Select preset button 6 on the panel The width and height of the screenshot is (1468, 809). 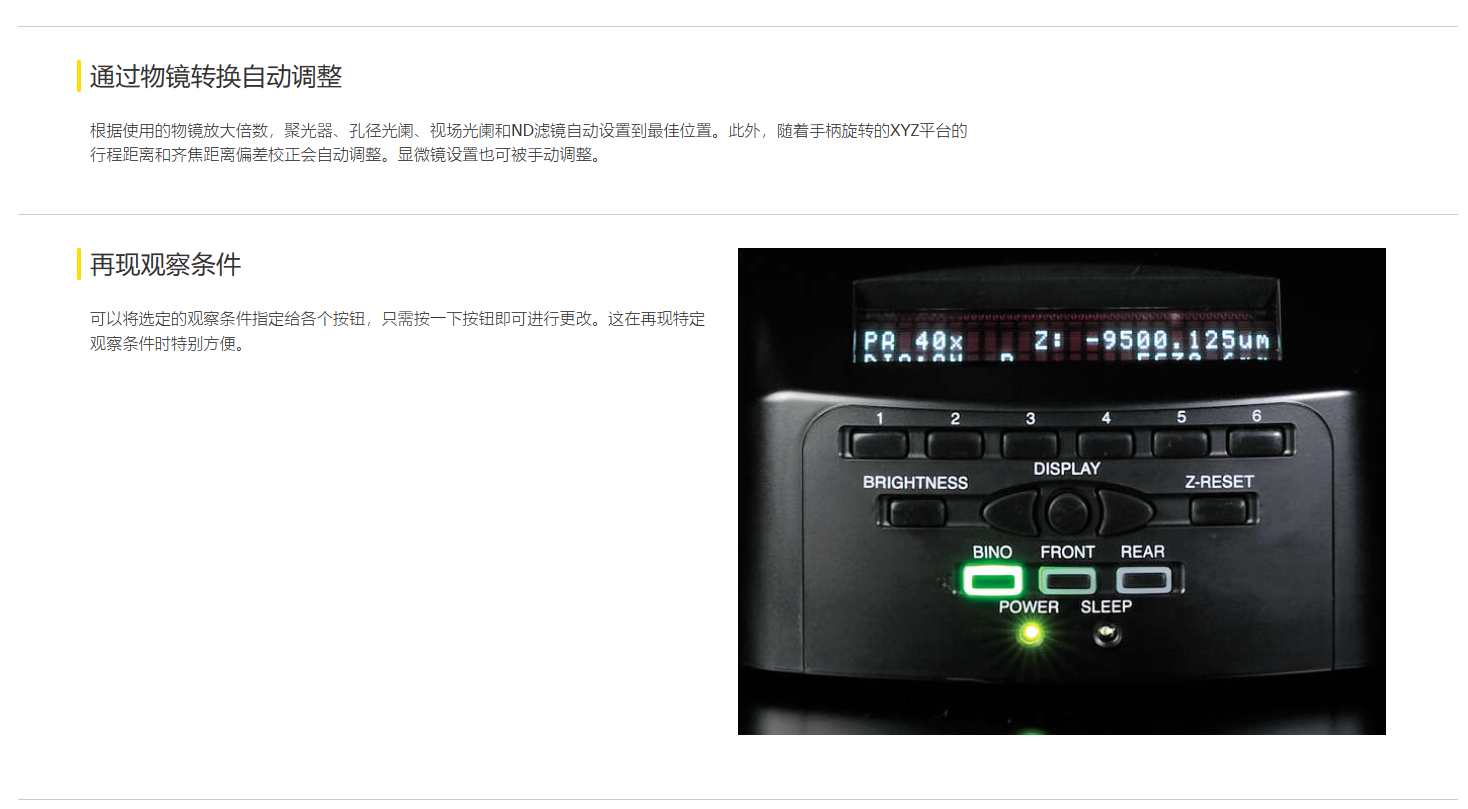click(1254, 441)
